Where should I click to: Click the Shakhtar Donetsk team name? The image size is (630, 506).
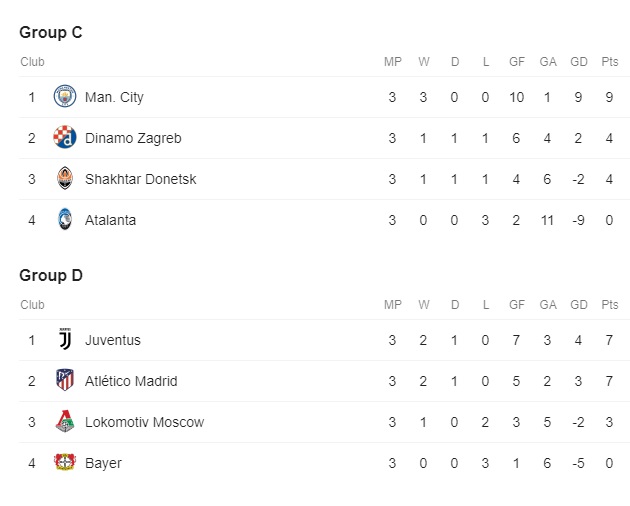point(141,179)
